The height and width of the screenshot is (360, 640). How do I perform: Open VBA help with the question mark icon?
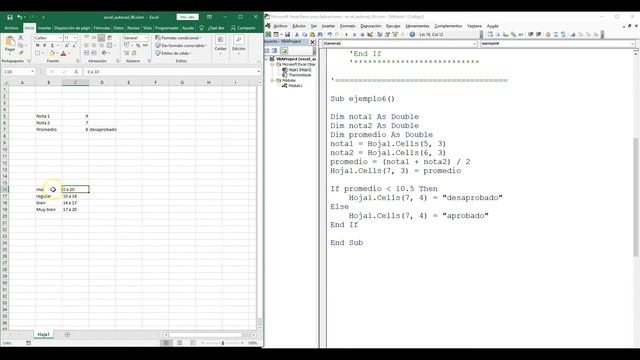click(412, 35)
